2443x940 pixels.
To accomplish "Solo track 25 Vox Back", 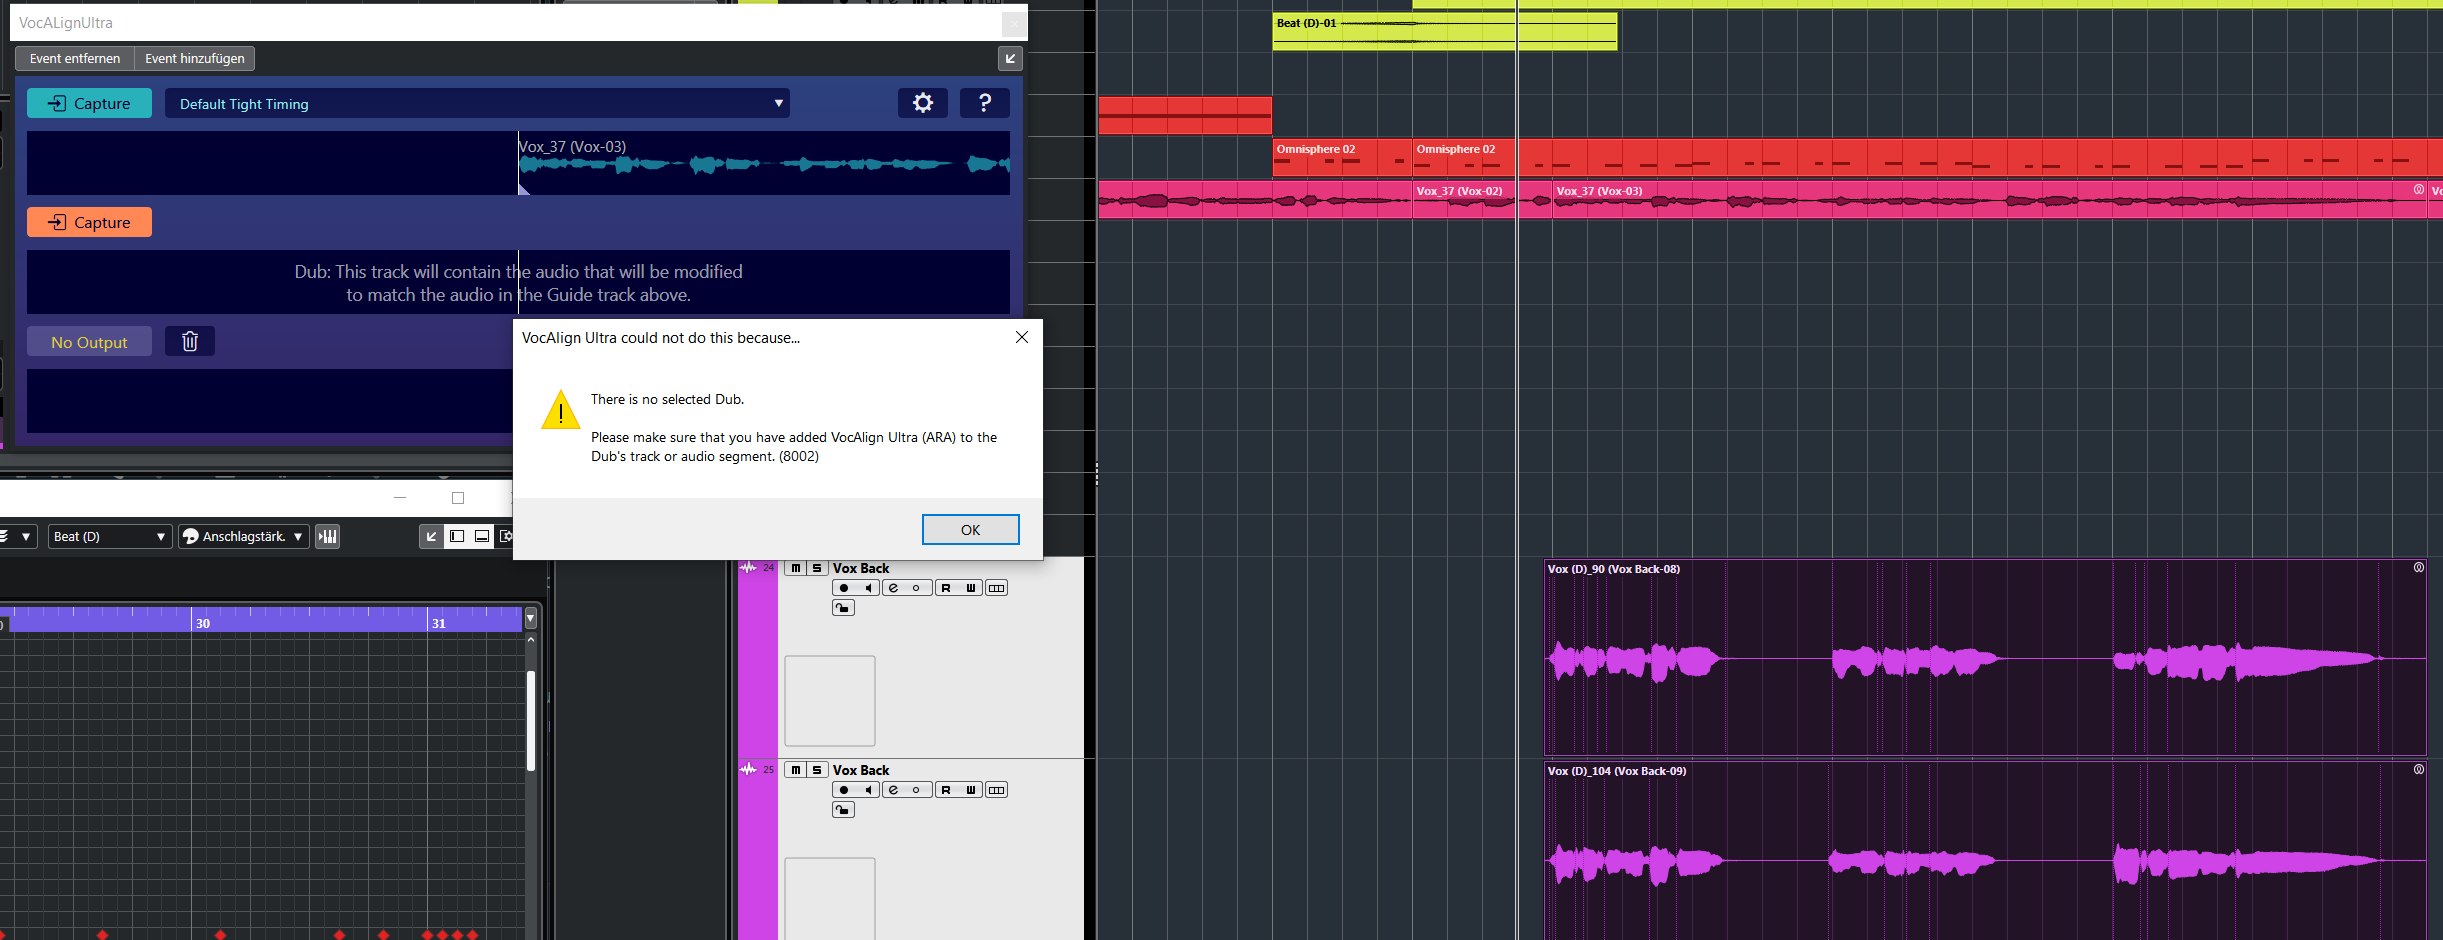I will click(x=817, y=770).
